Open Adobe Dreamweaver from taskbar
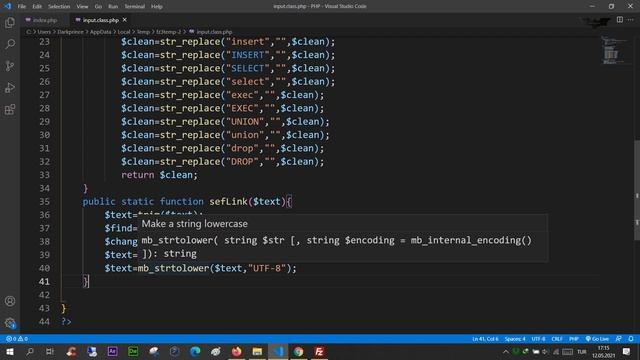 point(133,351)
